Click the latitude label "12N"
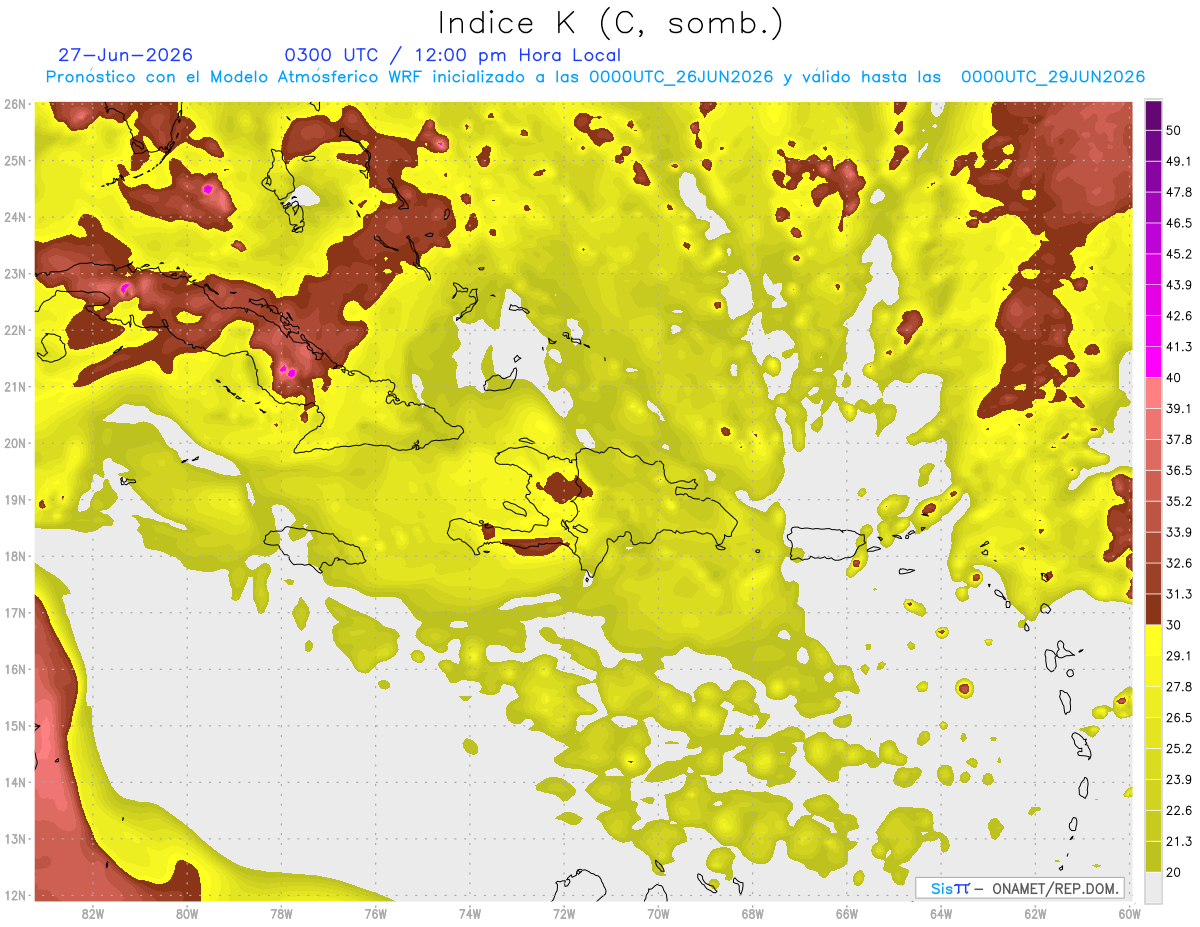The image size is (1200, 927). (x=15, y=895)
